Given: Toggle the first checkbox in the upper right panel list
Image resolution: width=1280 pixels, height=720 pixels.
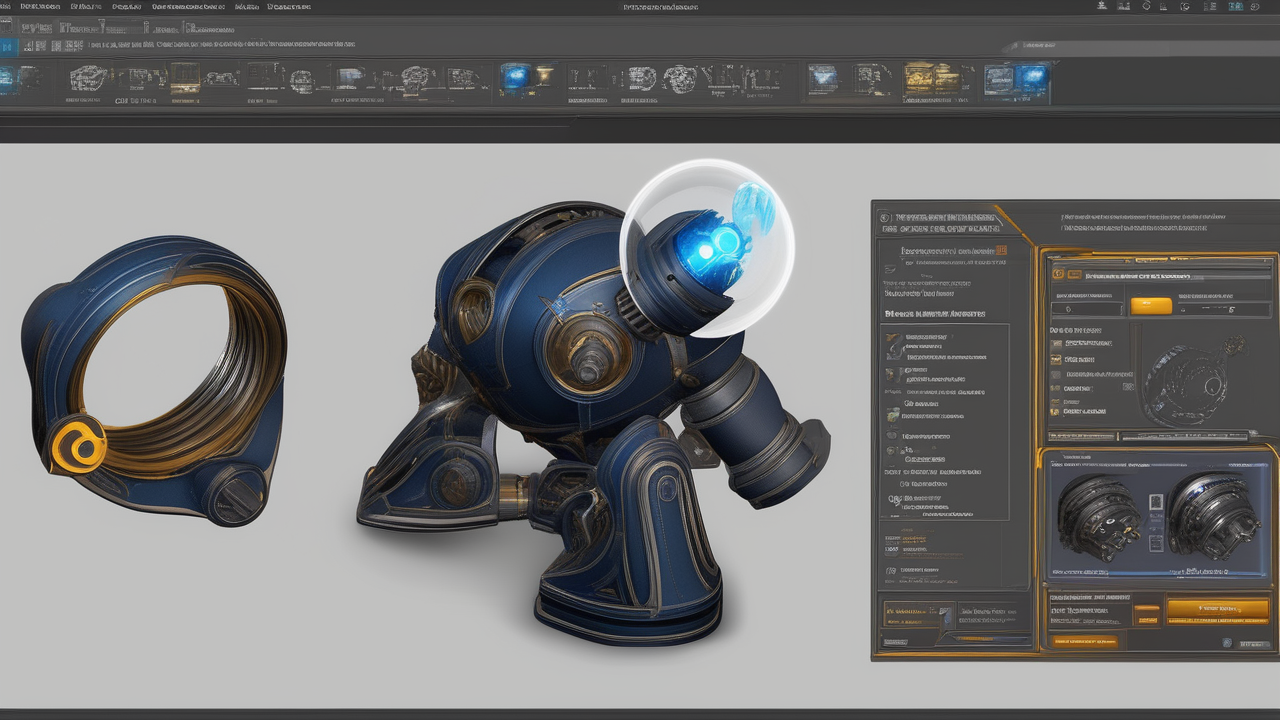Looking at the screenshot, I should pyautogui.click(x=1055, y=345).
